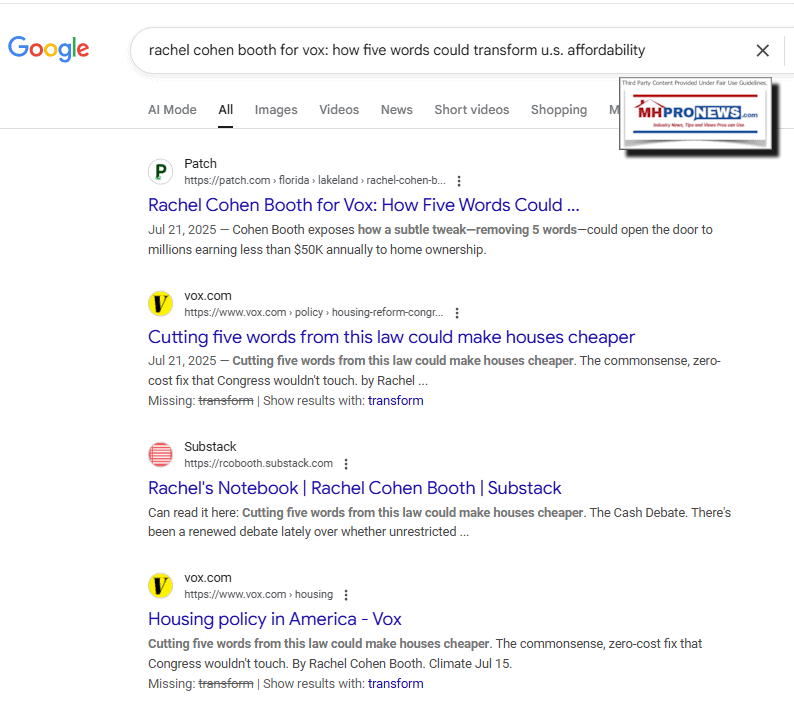
Task: Open three-dot menu for Substack result
Action: (x=346, y=464)
